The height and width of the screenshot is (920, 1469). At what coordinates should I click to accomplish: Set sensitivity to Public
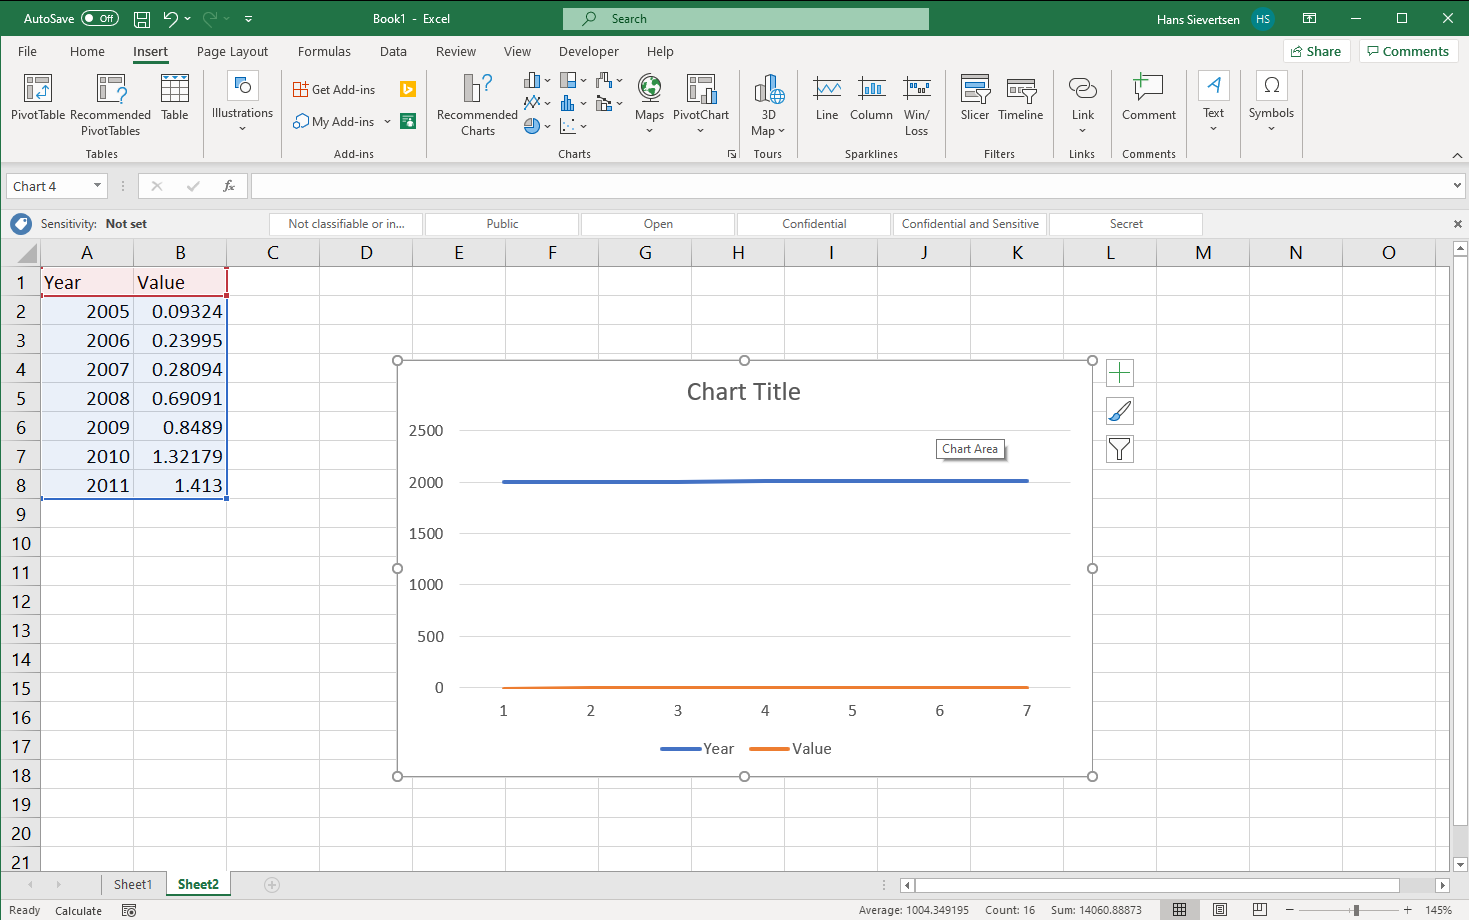pyautogui.click(x=502, y=224)
